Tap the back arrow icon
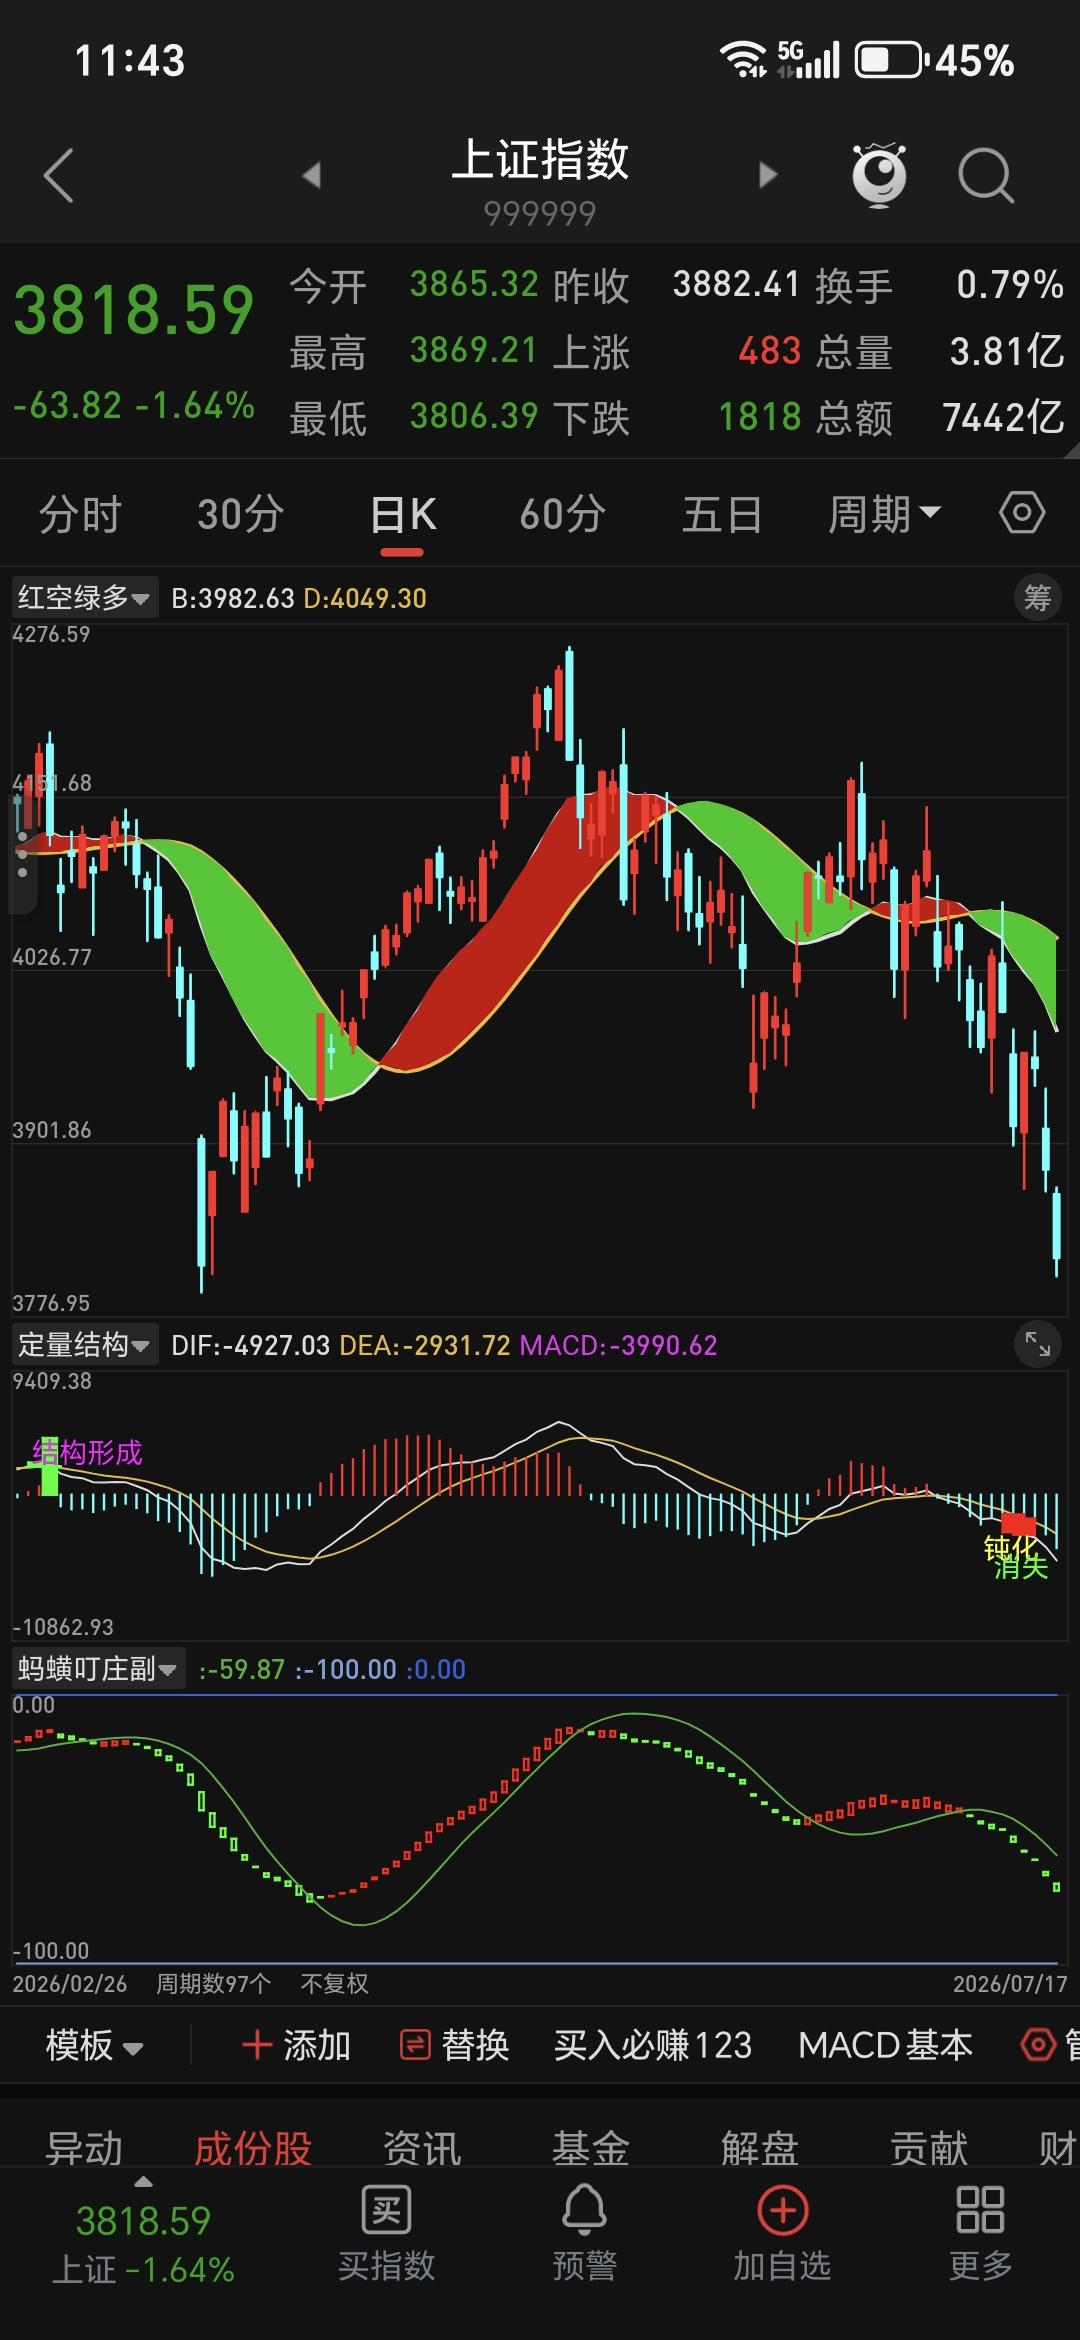The height and width of the screenshot is (2340, 1080). (x=59, y=176)
